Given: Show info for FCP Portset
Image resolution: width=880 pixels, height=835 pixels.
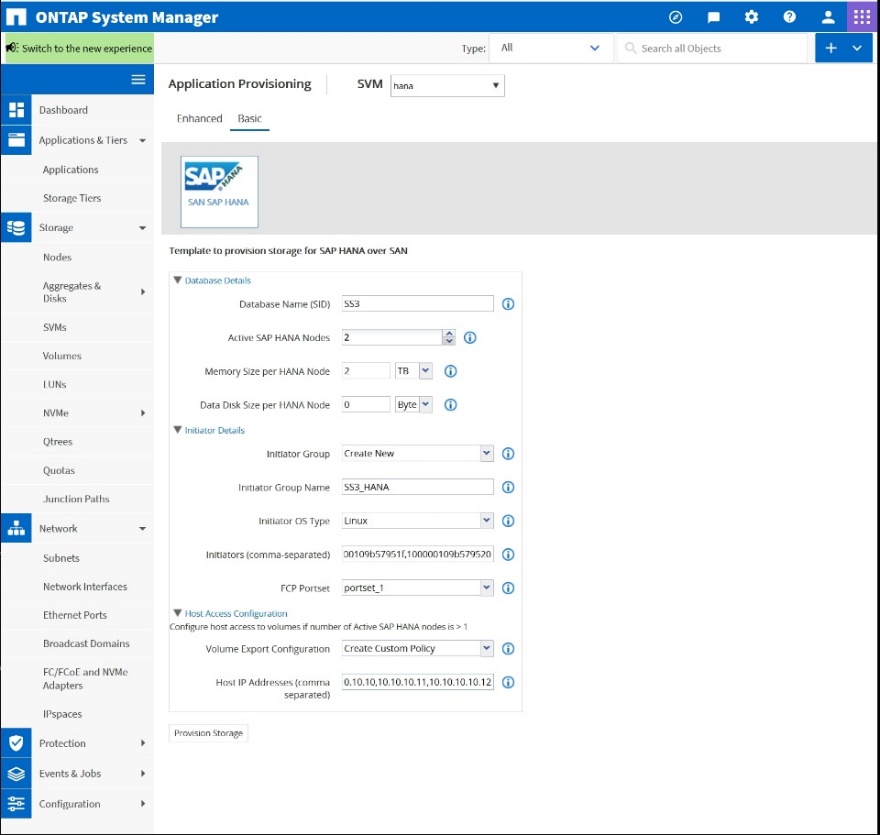Looking at the screenshot, I should tap(508, 588).
